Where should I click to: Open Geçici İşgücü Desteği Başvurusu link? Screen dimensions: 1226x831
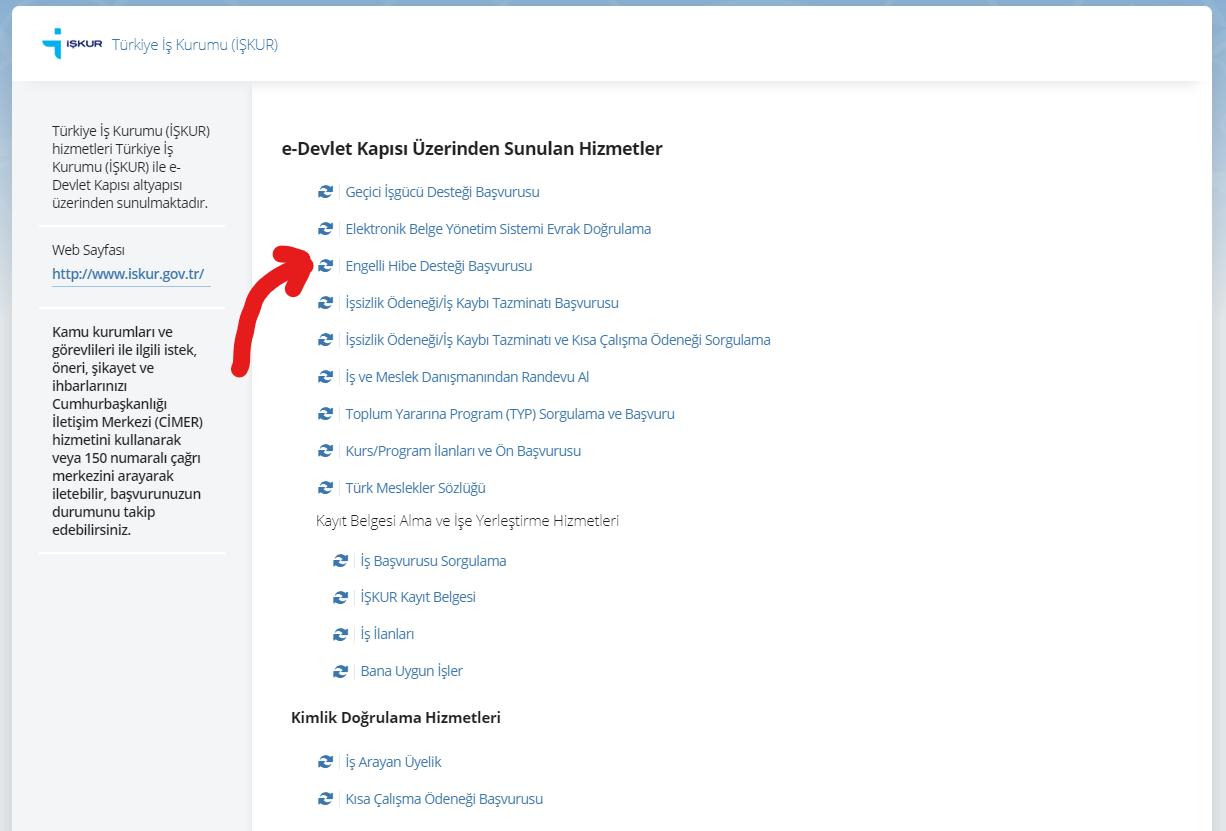click(442, 192)
